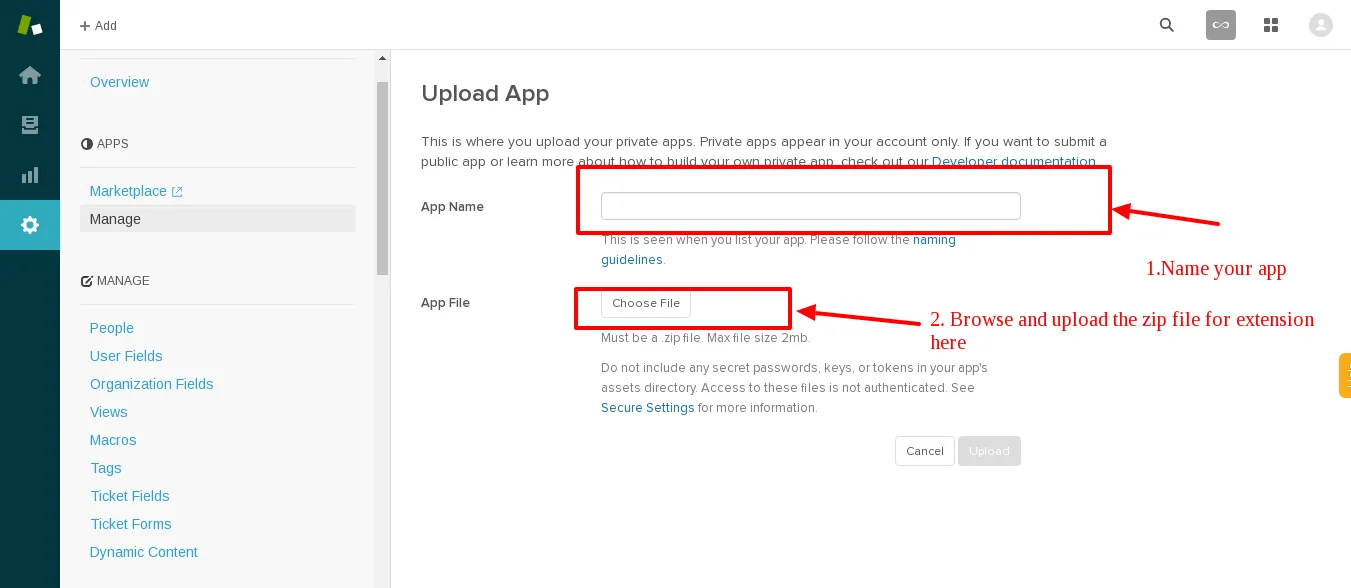Click the Choose File button
Image resolution: width=1351 pixels, height=588 pixels.
(646, 303)
